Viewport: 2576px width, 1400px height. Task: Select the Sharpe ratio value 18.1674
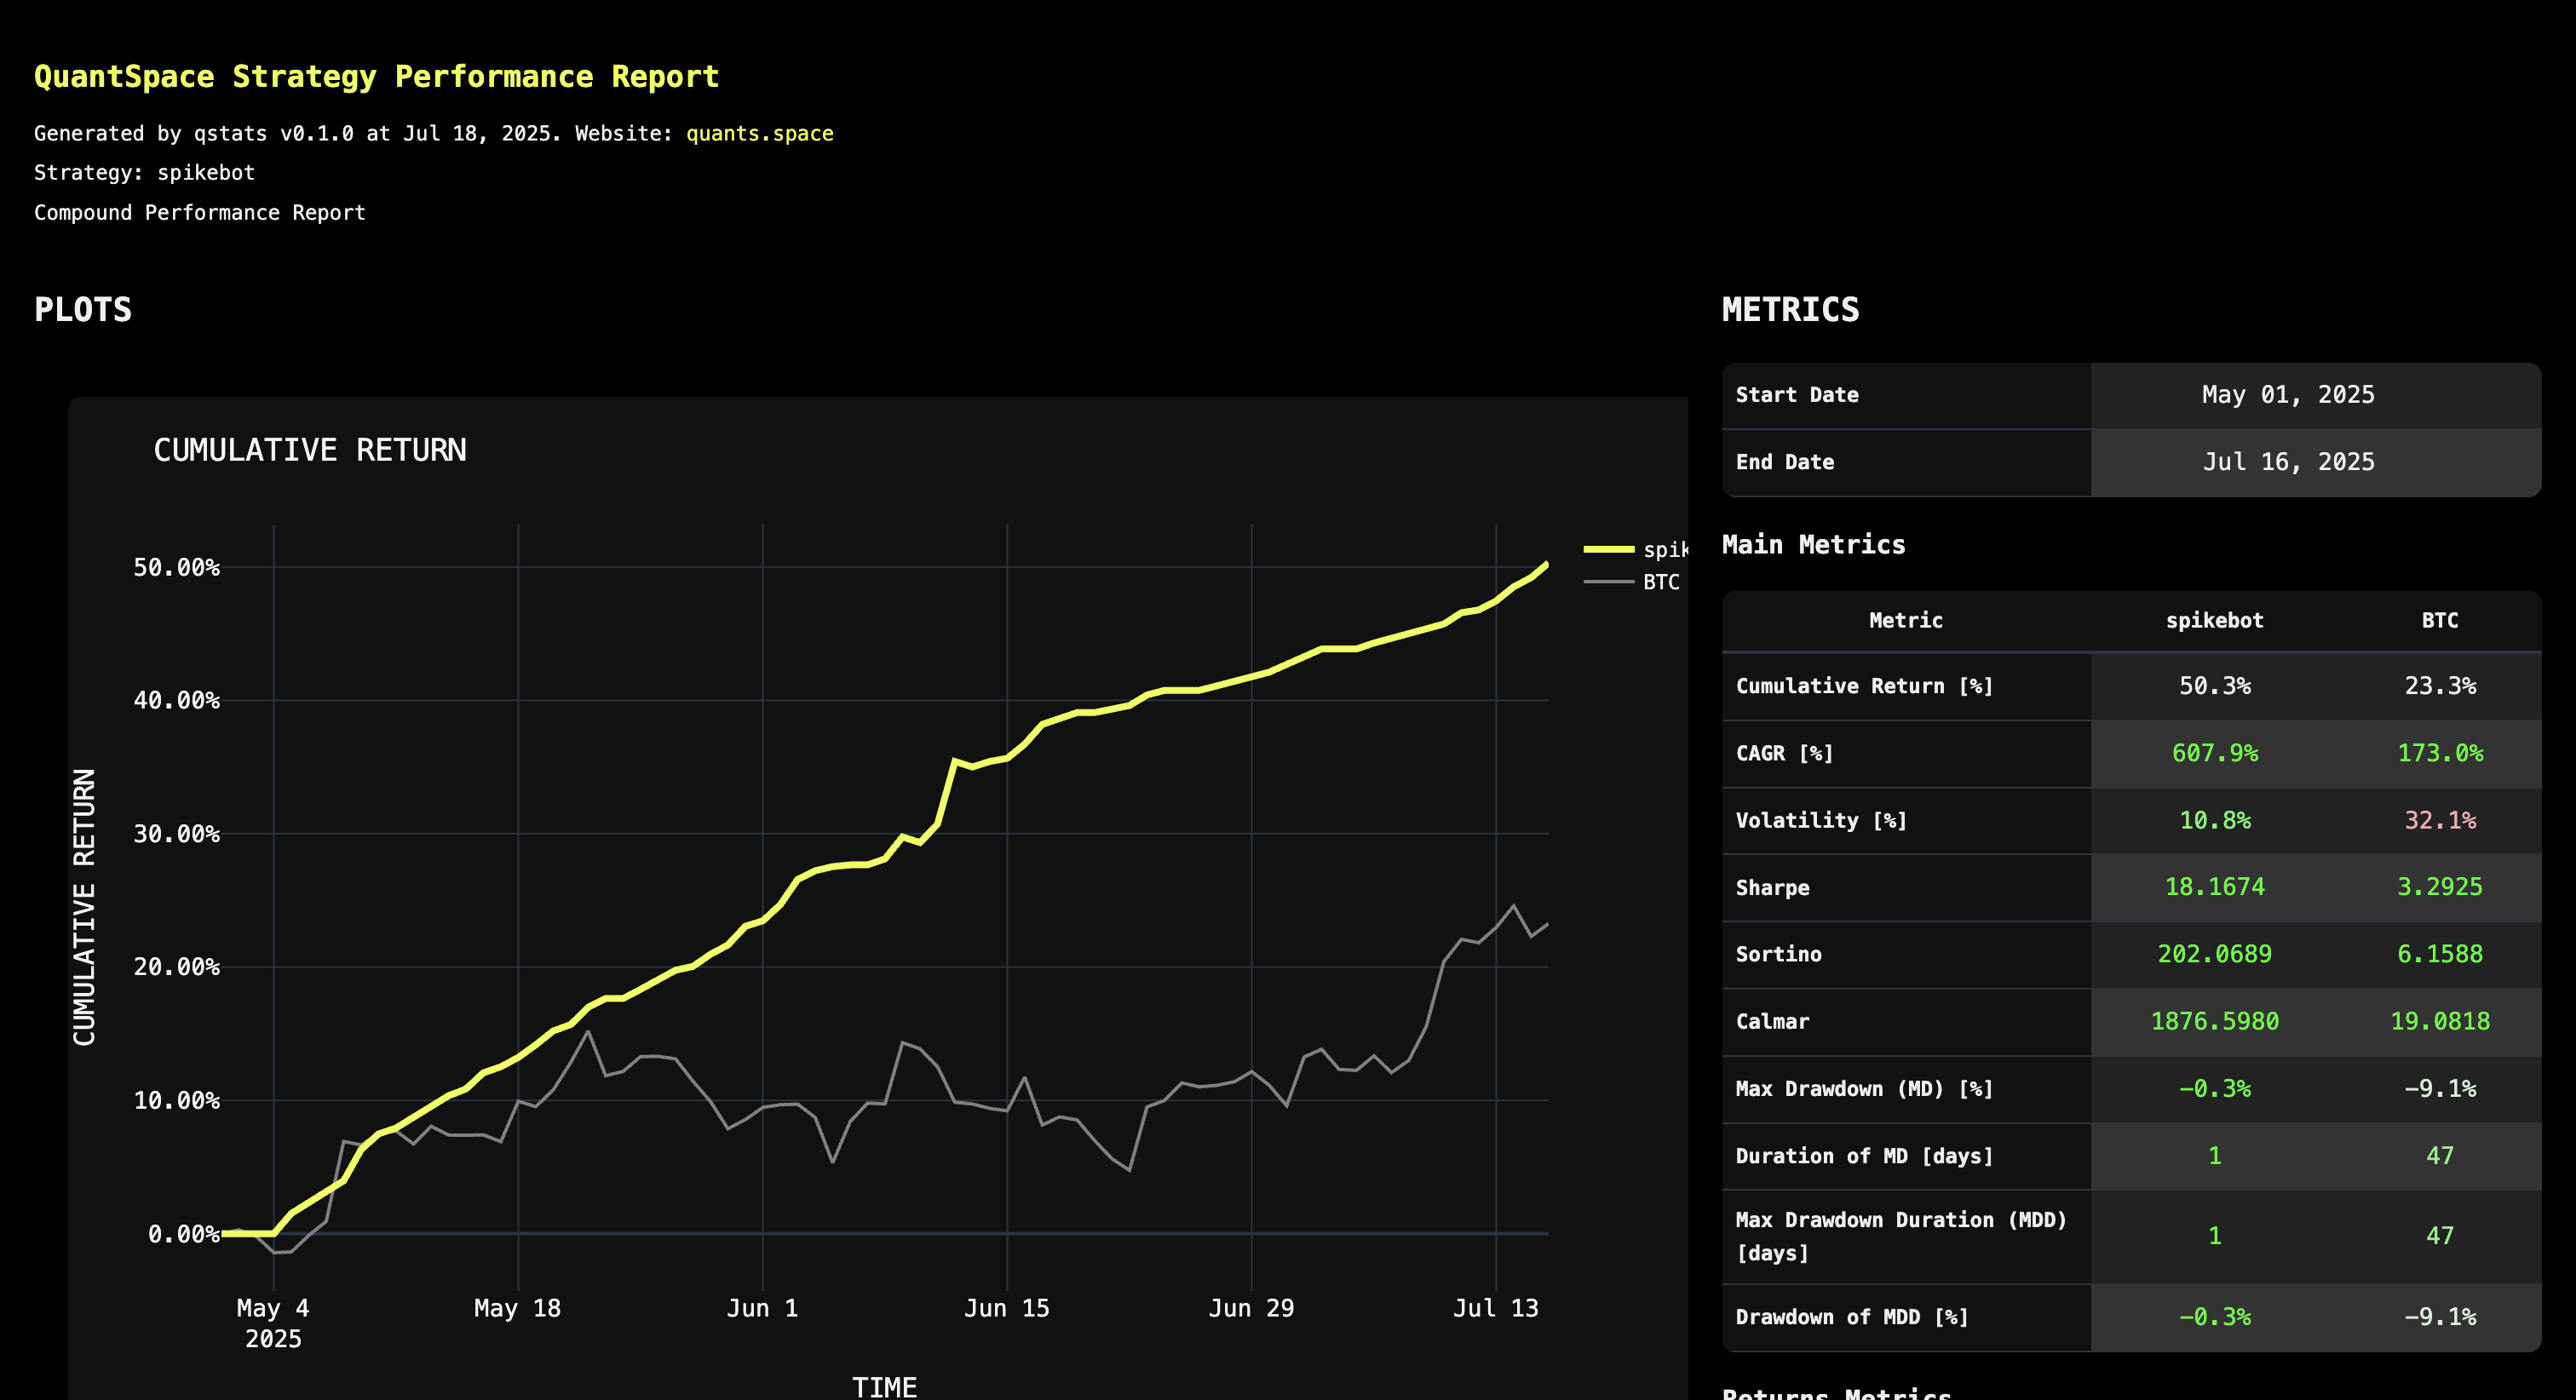coord(2214,887)
